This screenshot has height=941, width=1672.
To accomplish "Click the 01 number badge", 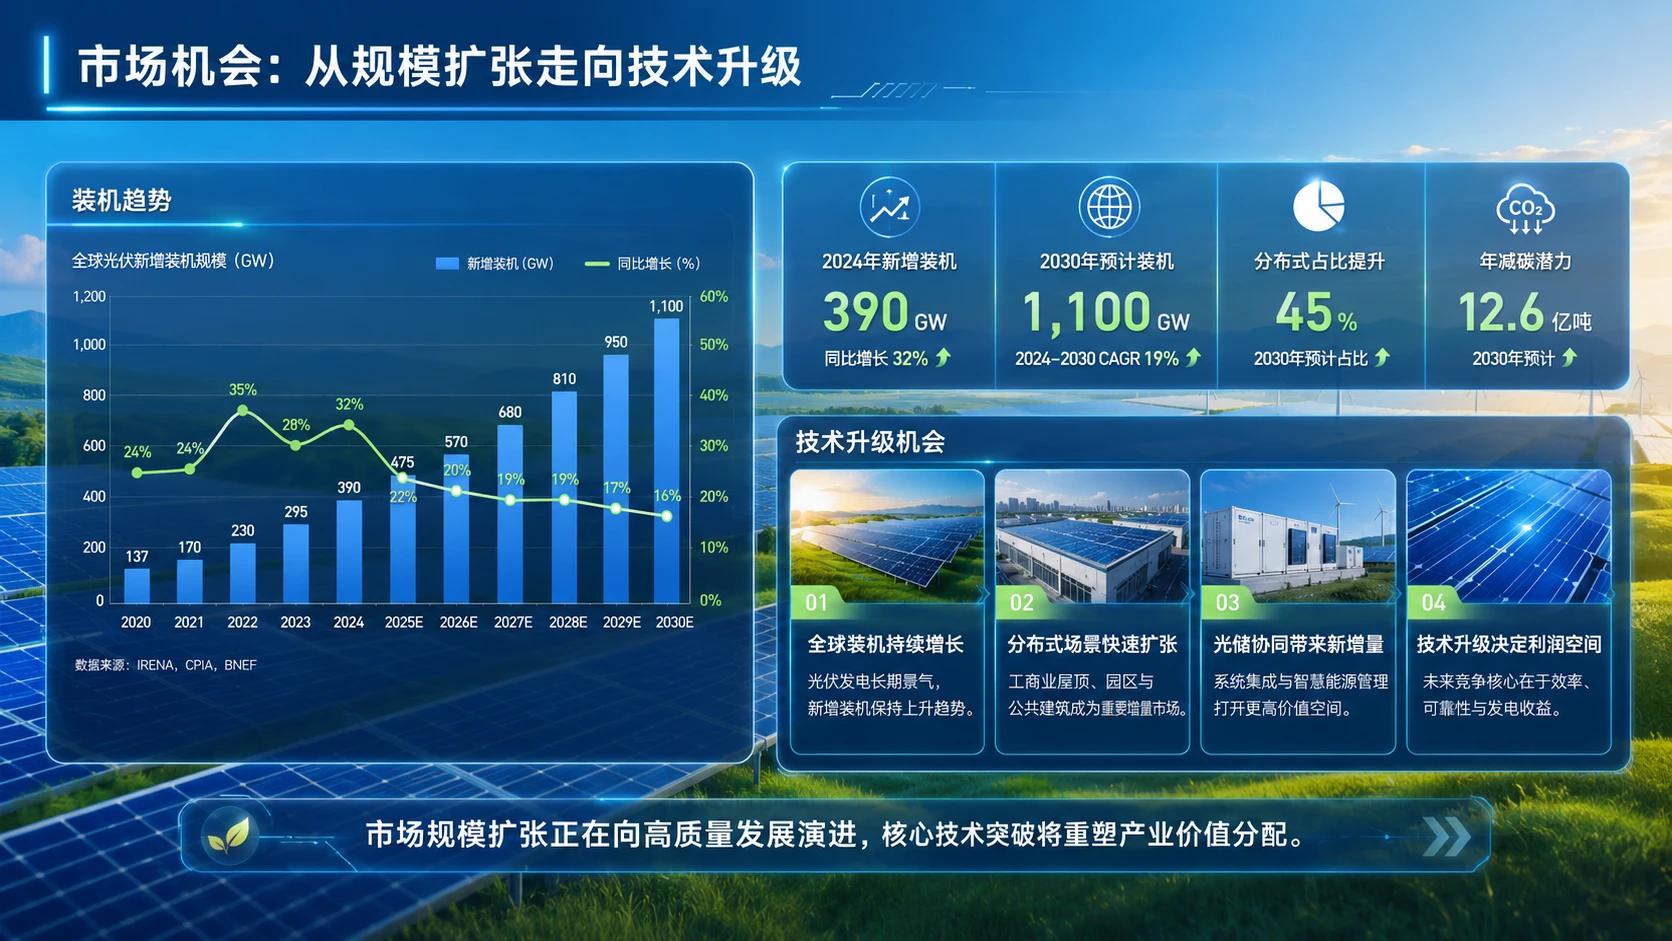I will coord(817,602).
